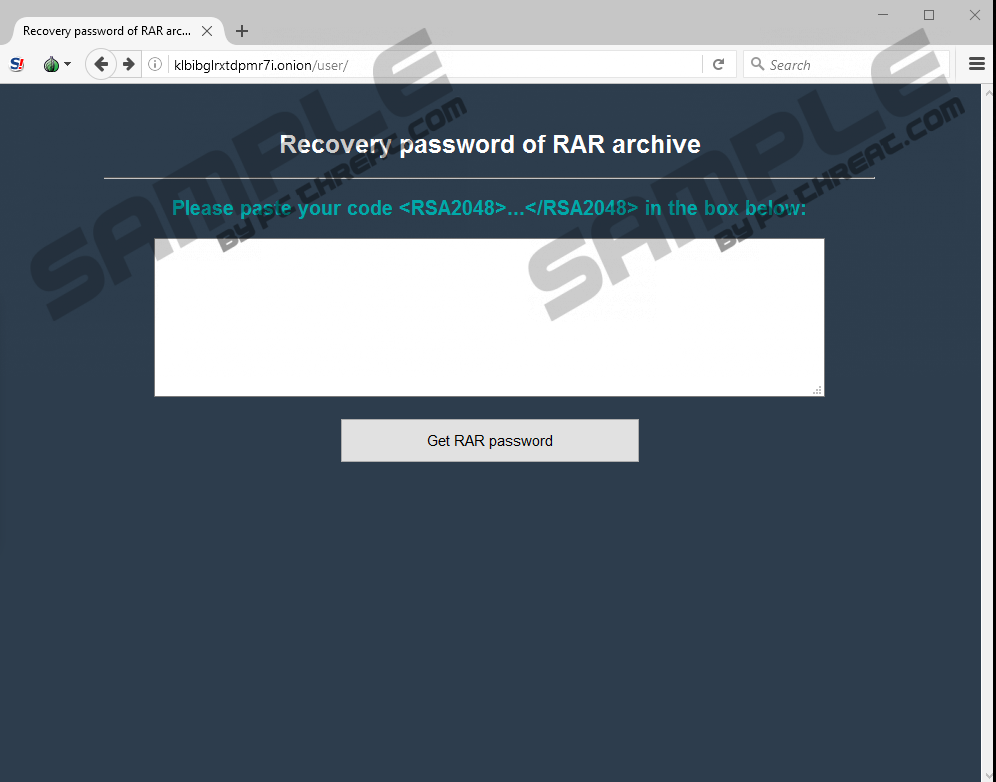This screenshot has width=996, height=782.
Task: Go back using the back arrow
Action: pos(100,64)
